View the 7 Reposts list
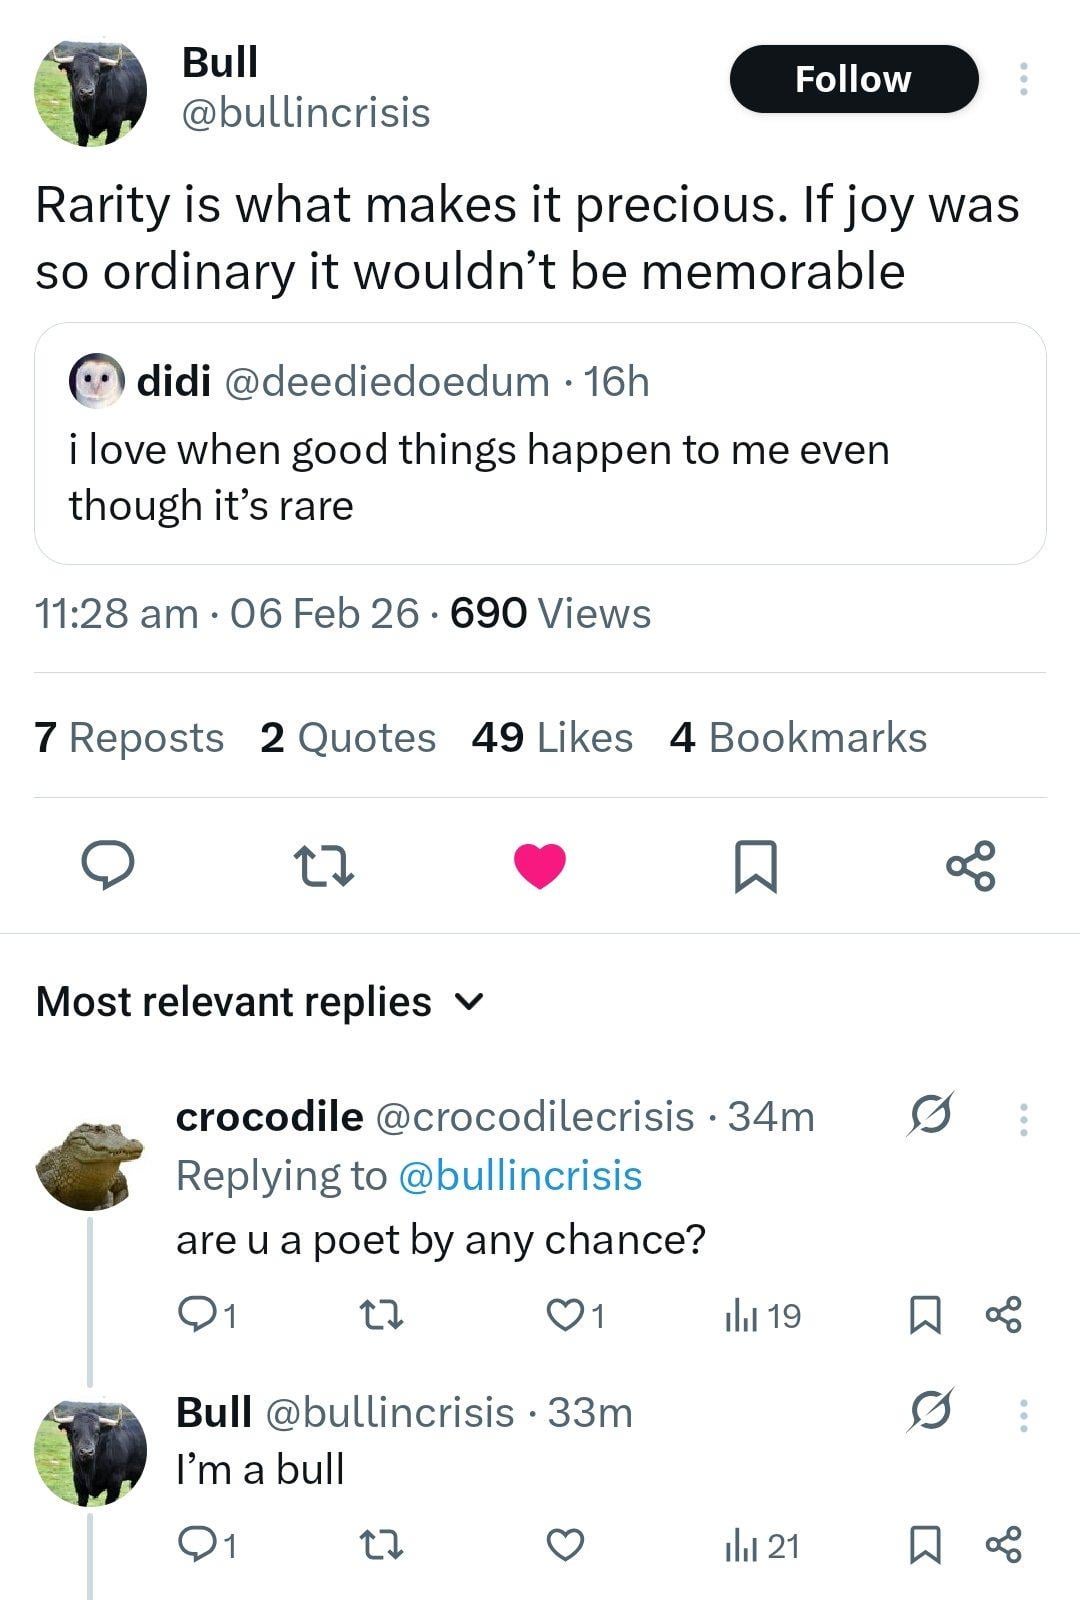 [x=129, y=738]
